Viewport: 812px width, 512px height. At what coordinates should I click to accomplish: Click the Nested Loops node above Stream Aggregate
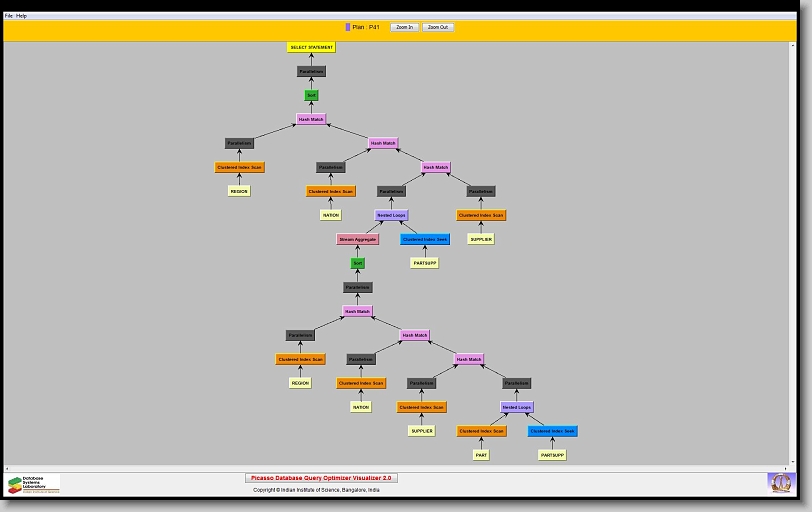(391, 215)
